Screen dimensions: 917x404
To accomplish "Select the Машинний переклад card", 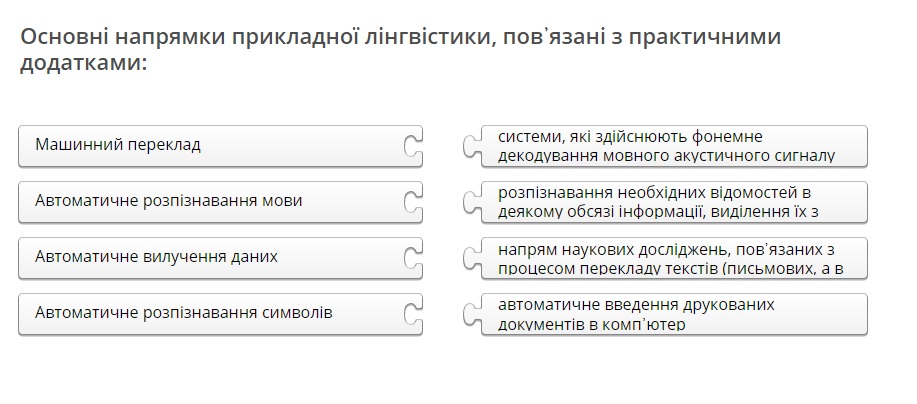I will (220, 146).
